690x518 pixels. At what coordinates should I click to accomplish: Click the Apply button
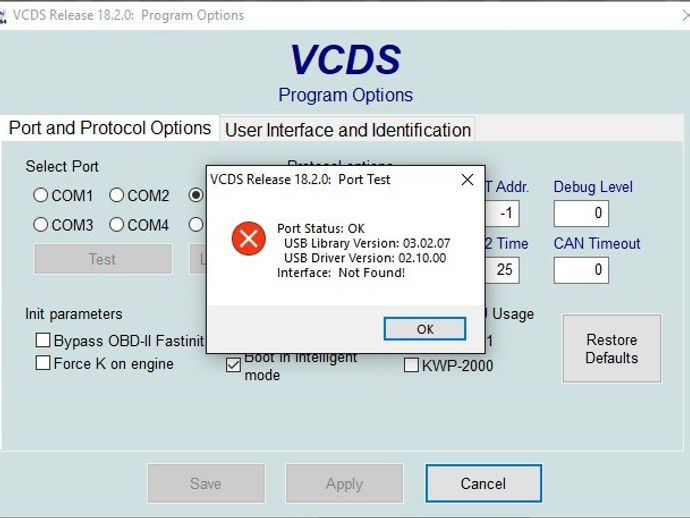344,484
